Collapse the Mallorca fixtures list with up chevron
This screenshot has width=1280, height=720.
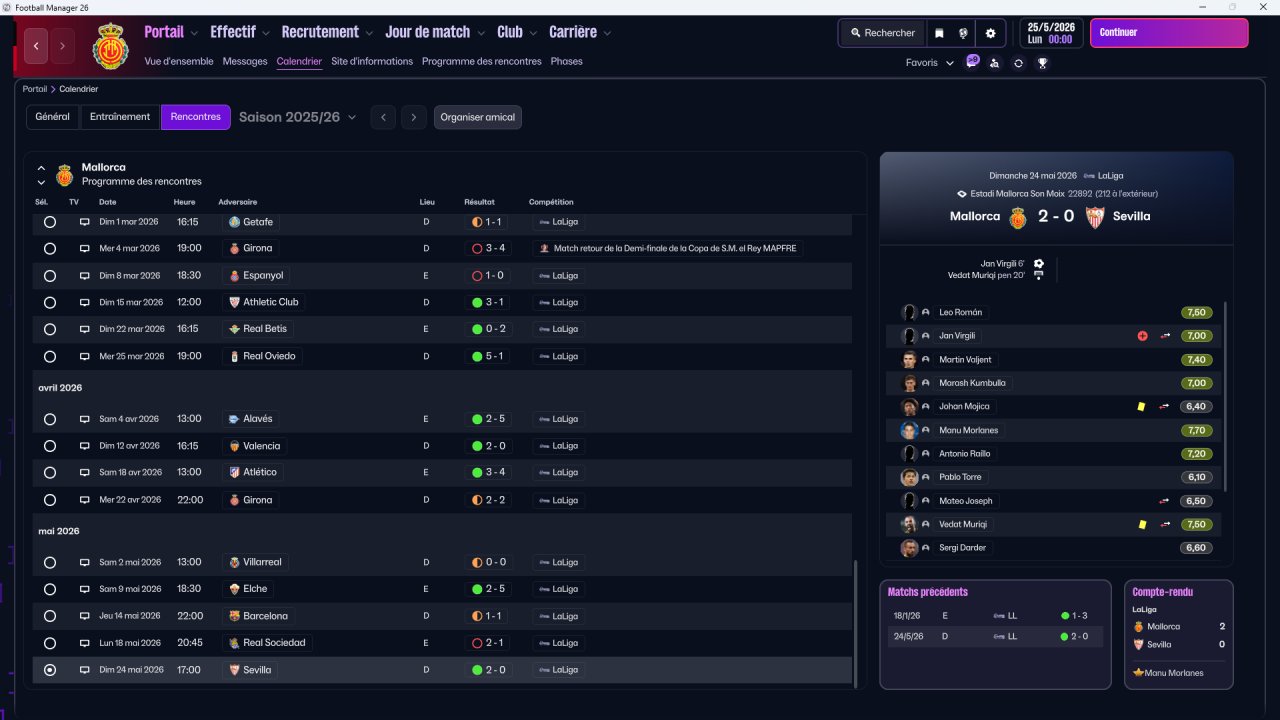click(x=41, y=168)
